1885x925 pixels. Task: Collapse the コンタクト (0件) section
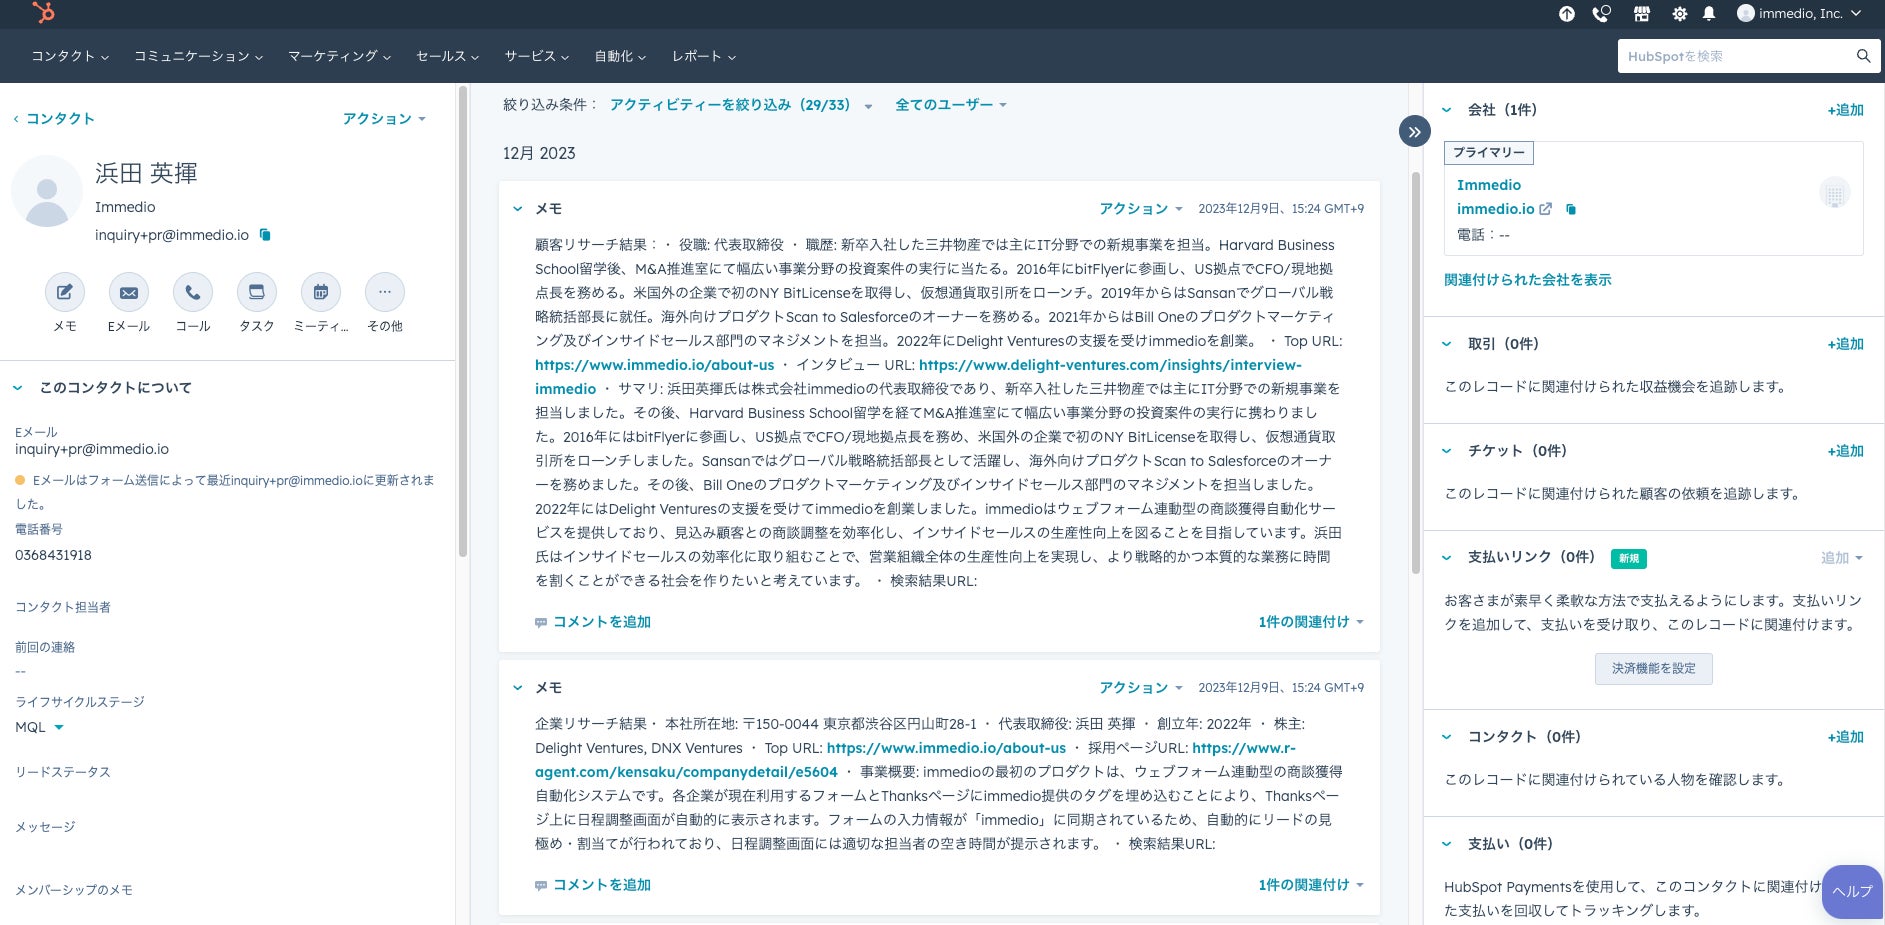point(1446,737)
